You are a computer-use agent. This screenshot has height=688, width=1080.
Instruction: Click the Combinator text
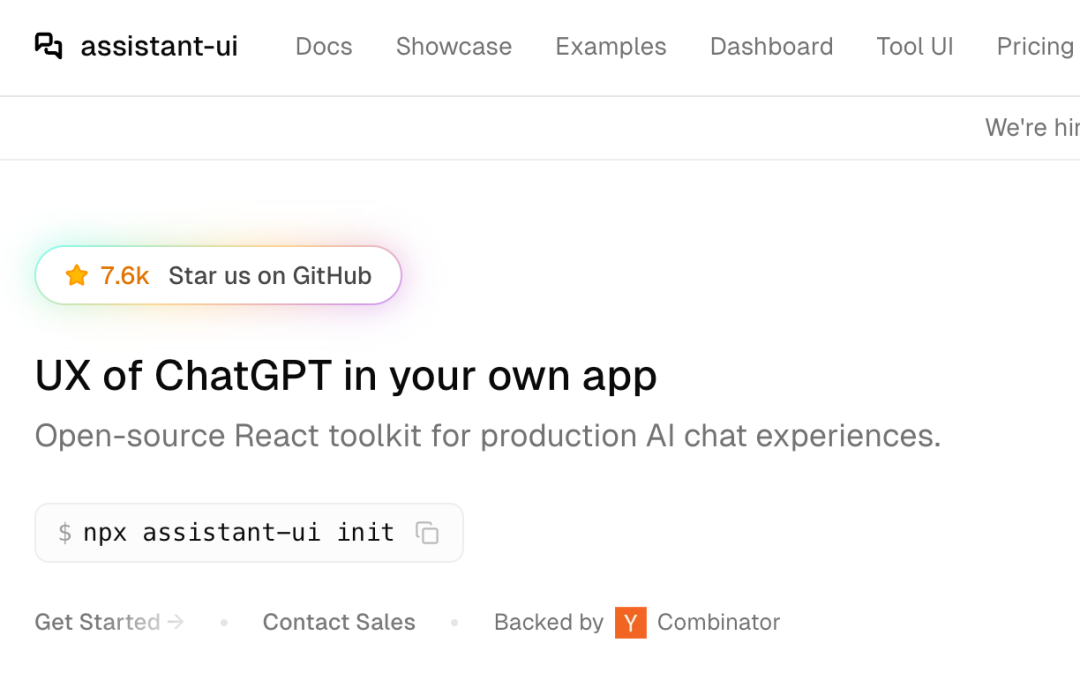click(718, 622)
